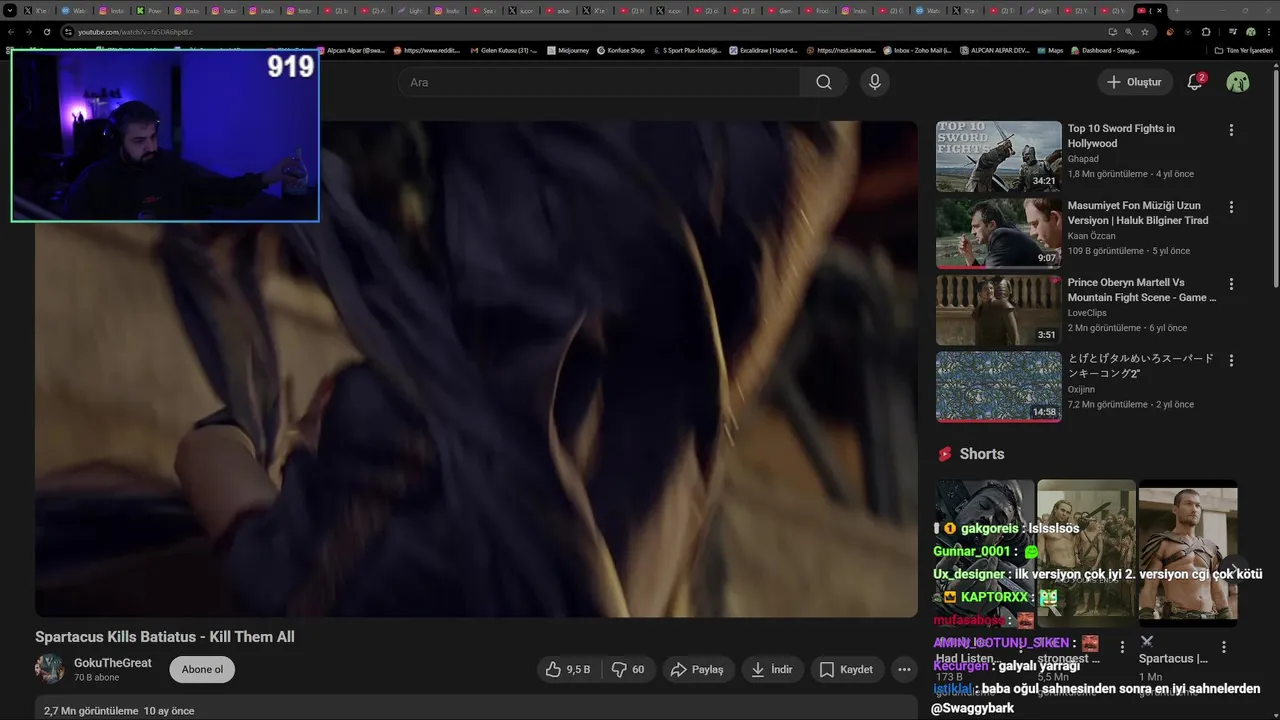The height and width of the screenshot is (720, 1280).
Task: Open the GokuTheGreat channel name link
Action: pyautogui.click(x=113, y=663)
